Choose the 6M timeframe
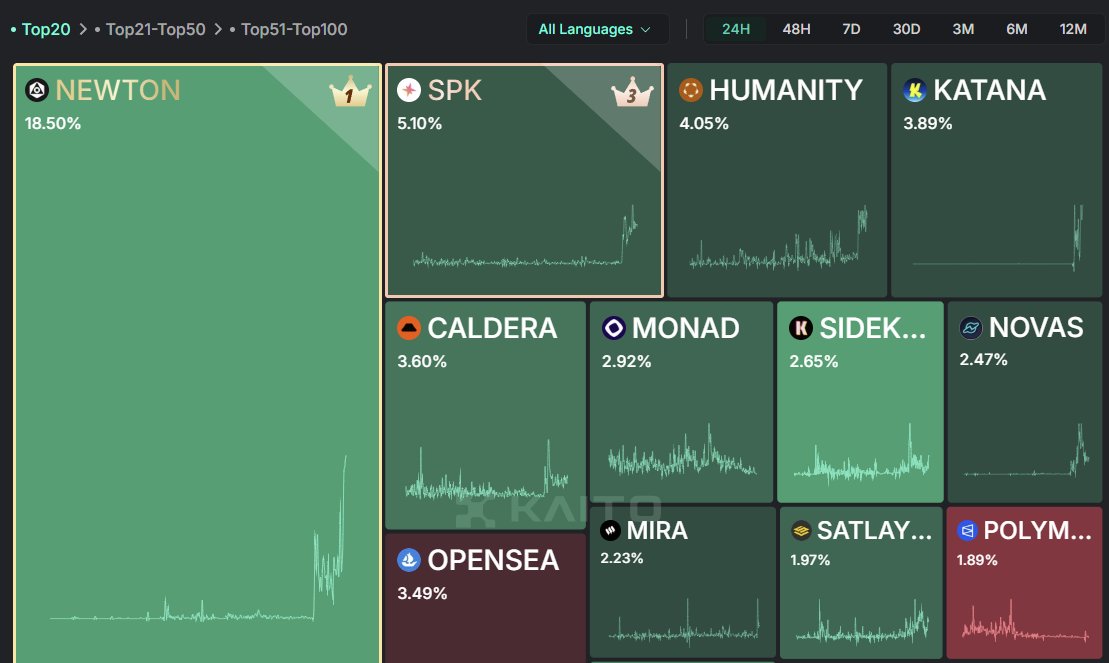This screenshot has height=663, width=1109. coord(1016,29)
